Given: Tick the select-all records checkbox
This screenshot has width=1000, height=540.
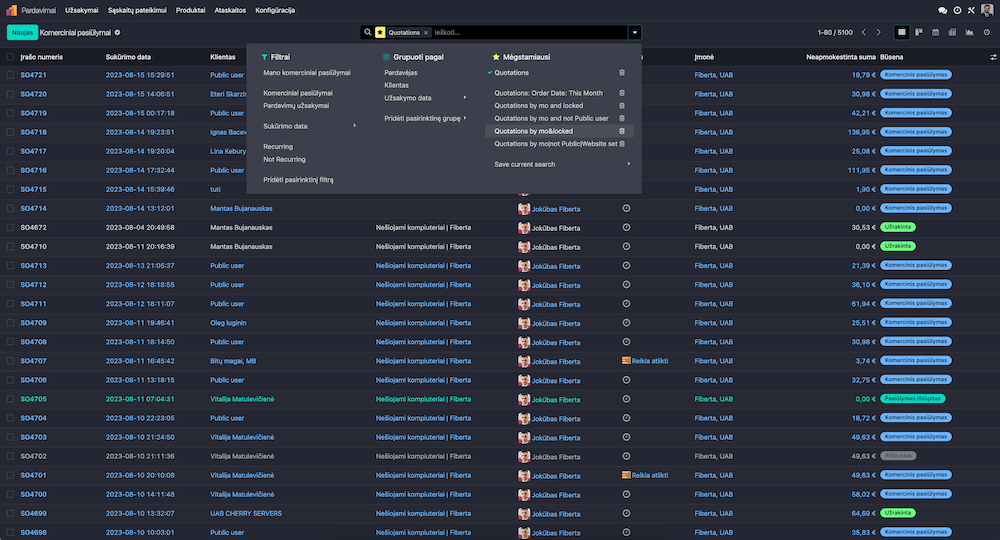Looking at the screenshot, I should coord(10,57).
